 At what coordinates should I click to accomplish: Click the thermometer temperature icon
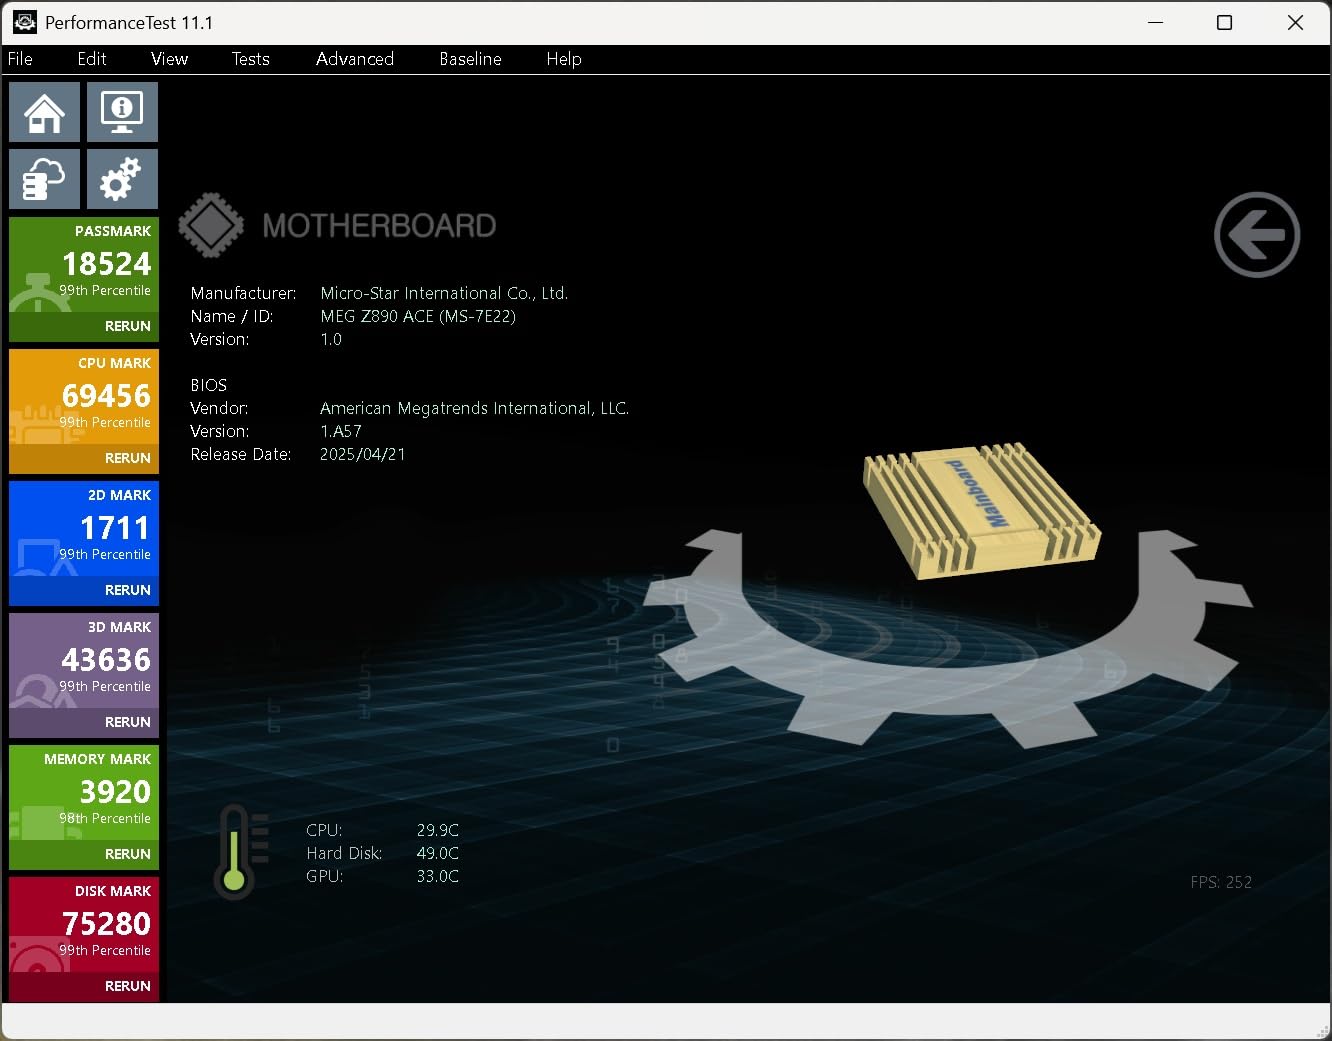[x=239, y=851]
